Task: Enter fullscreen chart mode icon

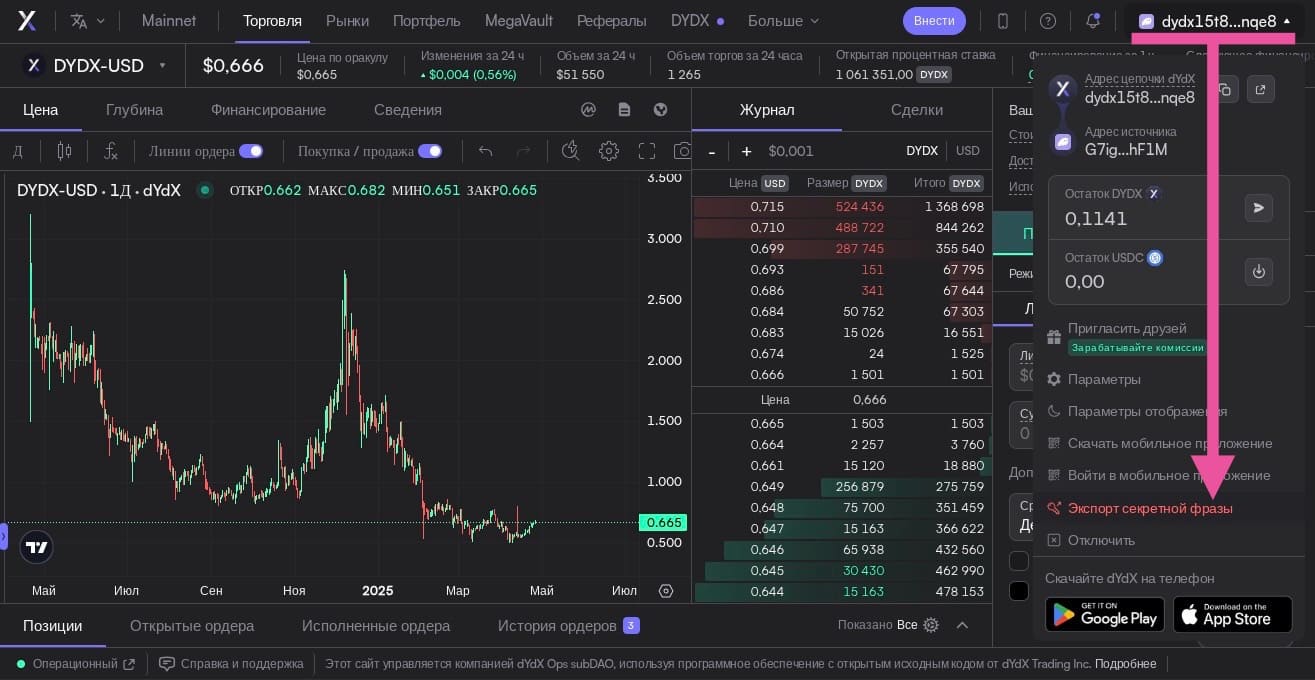Action: tap(647, 151)
